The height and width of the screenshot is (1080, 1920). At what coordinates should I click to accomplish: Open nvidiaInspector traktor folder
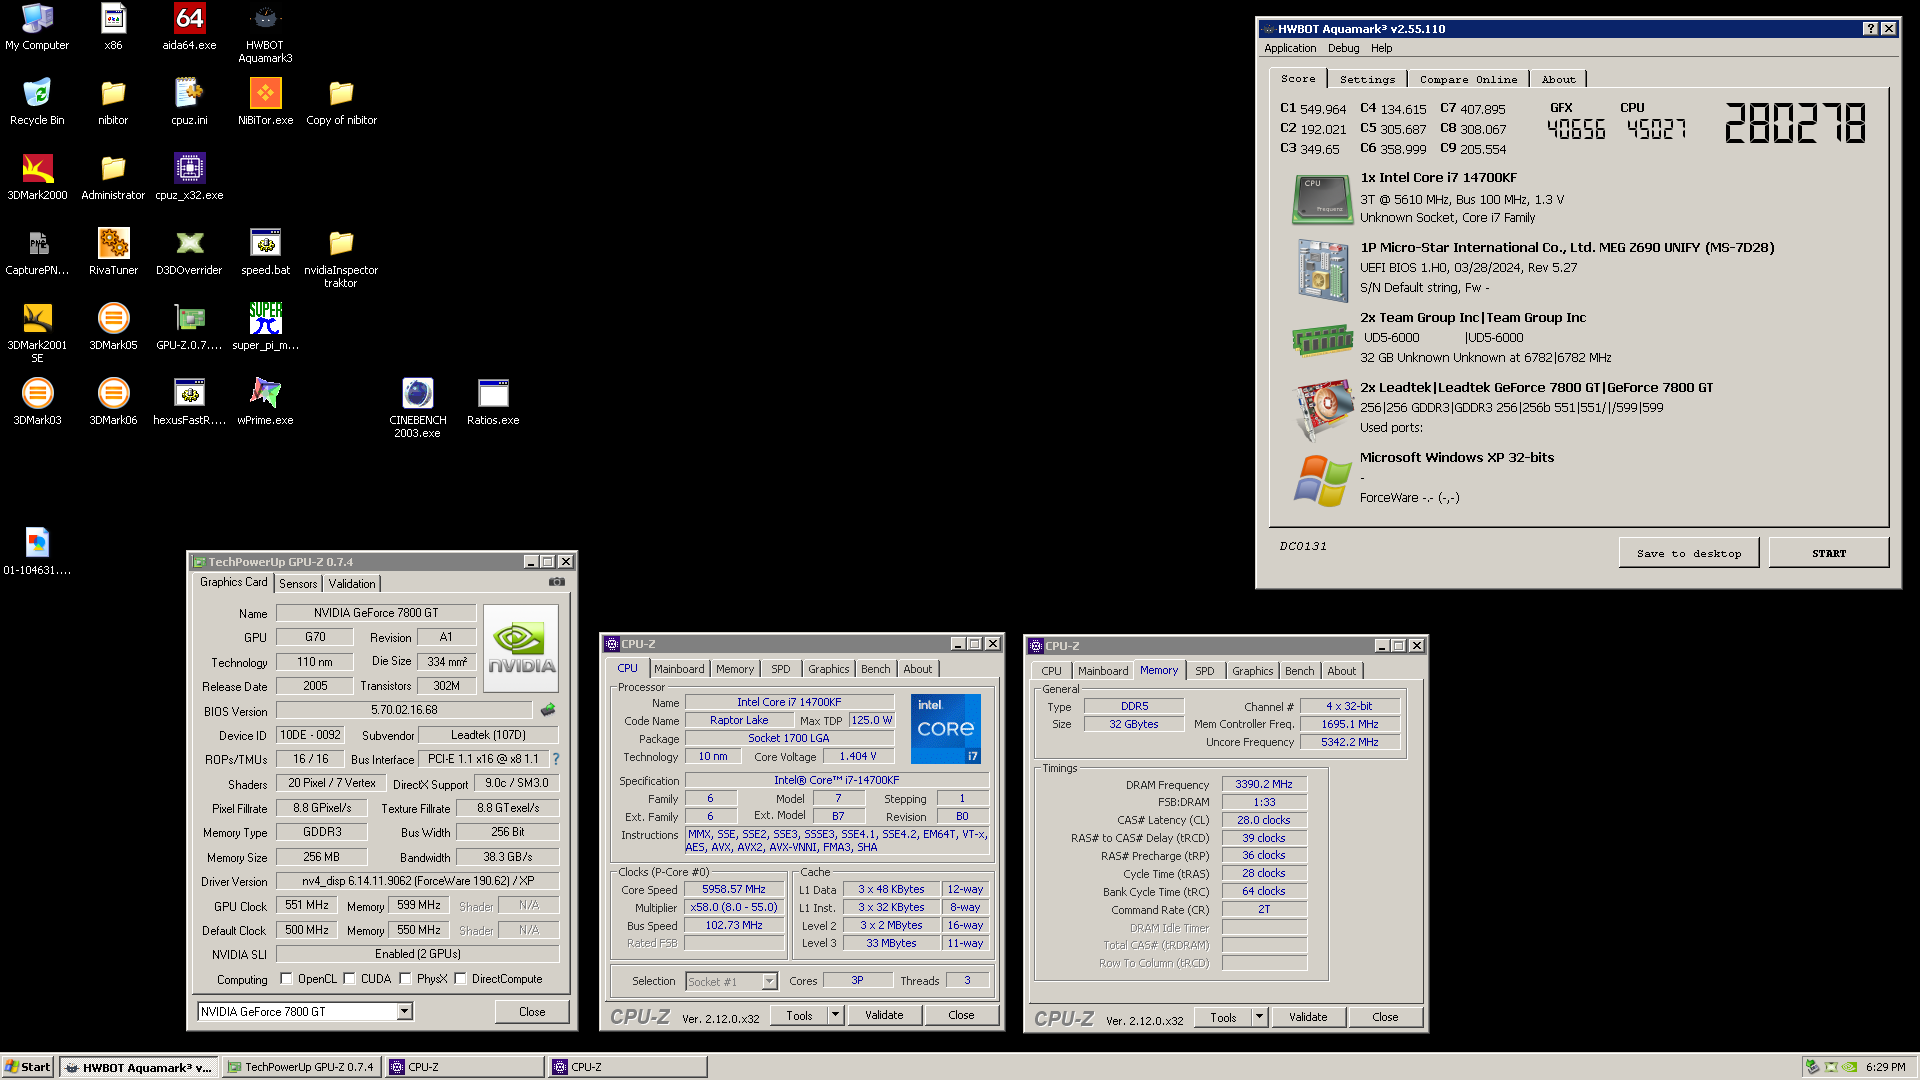pos(341,258)
